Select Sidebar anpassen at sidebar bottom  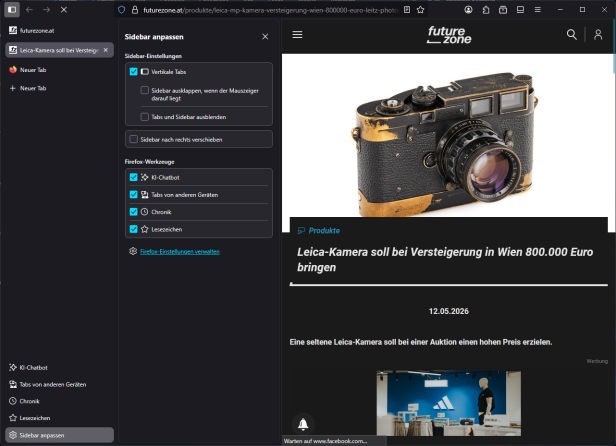(59, 435)
